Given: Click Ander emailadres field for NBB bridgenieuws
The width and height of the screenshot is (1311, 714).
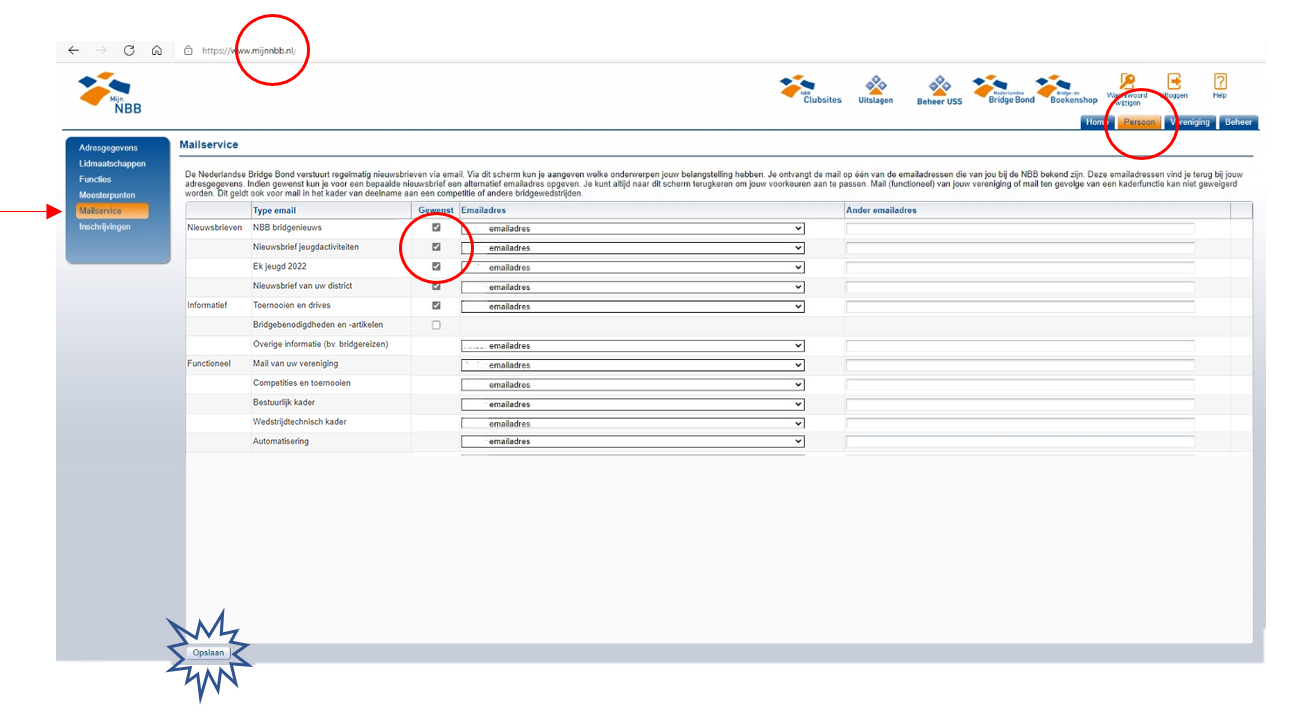Looking at the screenshot, I should 1020,228.
